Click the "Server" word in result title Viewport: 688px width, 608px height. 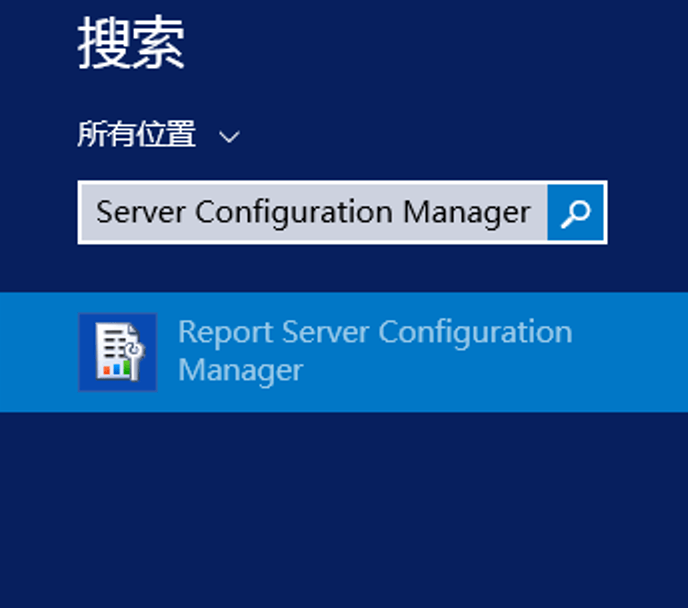click(326, 333)
